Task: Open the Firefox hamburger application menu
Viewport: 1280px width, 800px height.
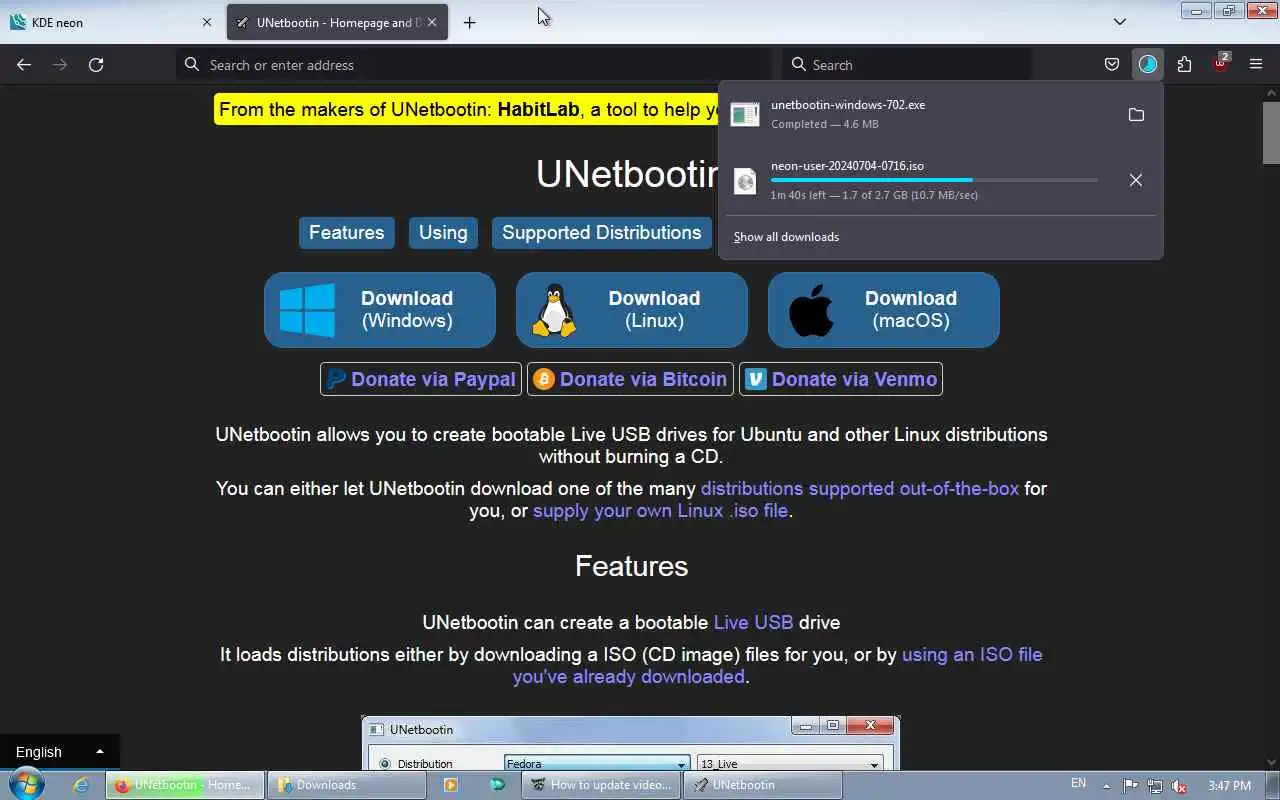Action: click(1256, 65)
